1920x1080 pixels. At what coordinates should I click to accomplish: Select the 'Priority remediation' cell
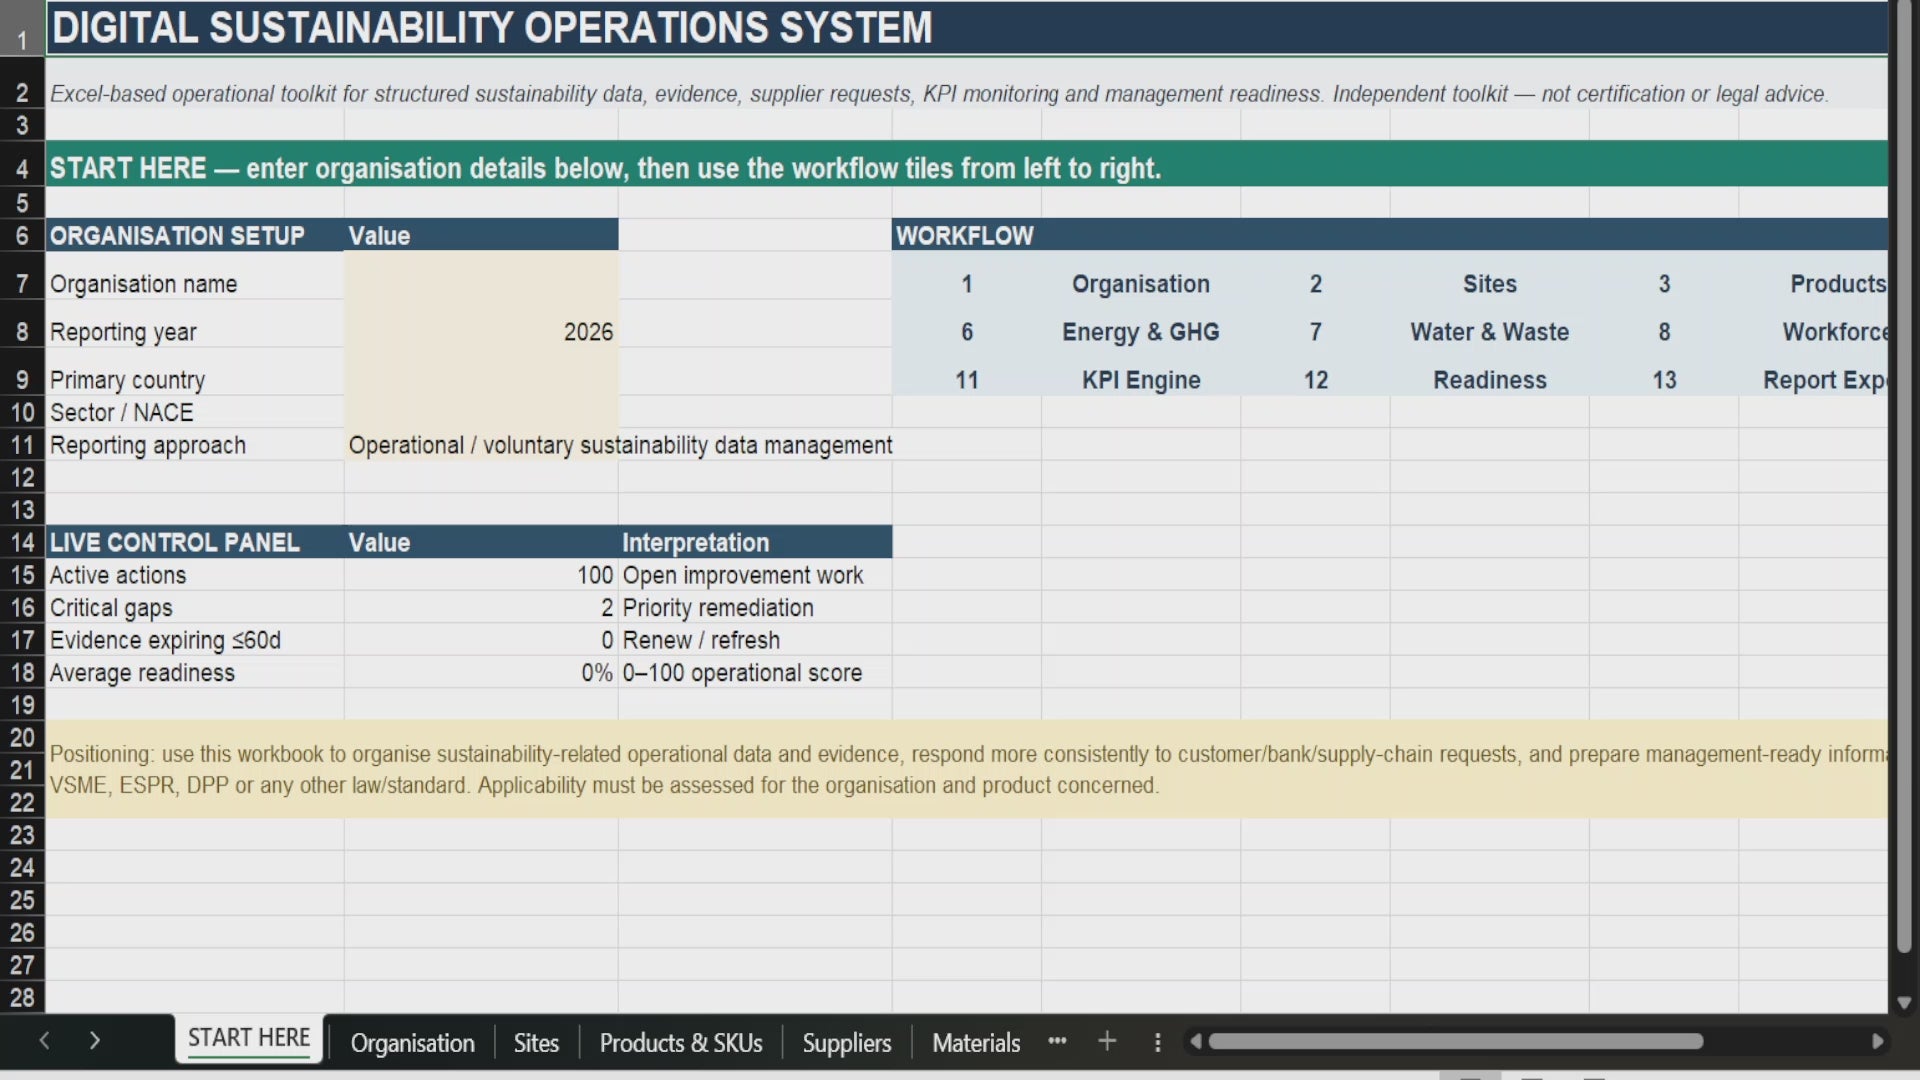pos(755,608)
